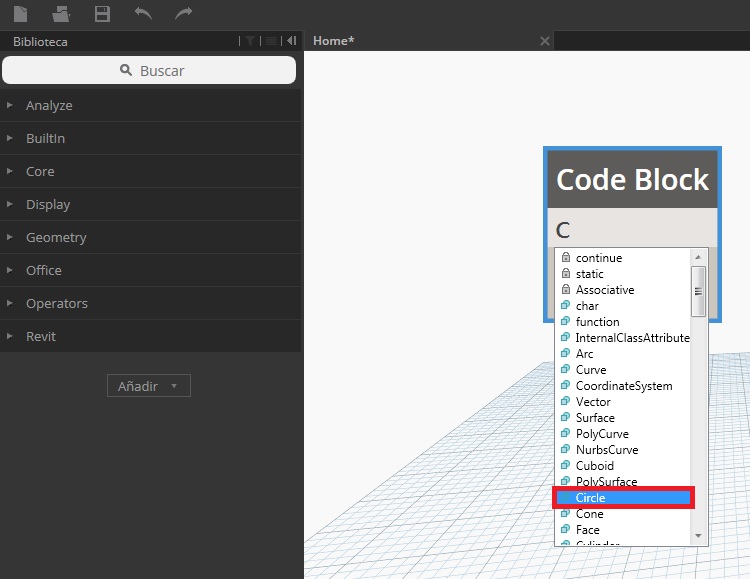Expand the Analyze library category
The width and height of the screenshot is (750, 579).
(49, 105)
